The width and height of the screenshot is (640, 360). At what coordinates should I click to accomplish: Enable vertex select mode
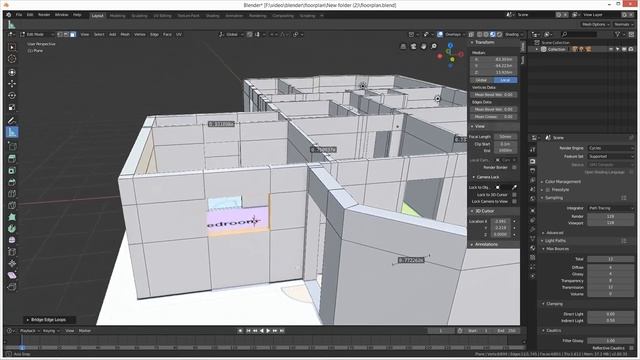pos(60,35)
